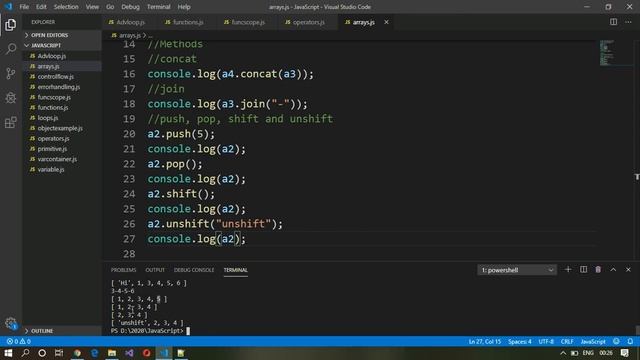Image resolution: width=640 pixels, height=360 pixels.
Task: Open the Edit menu
Action: click(41, 7)
